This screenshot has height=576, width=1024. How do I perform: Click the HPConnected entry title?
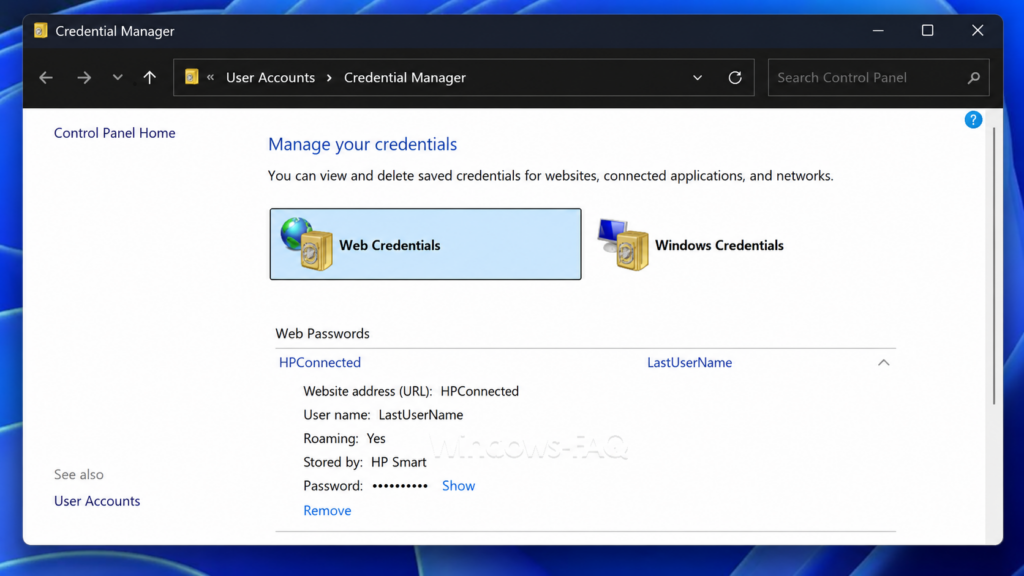[319, 362]
